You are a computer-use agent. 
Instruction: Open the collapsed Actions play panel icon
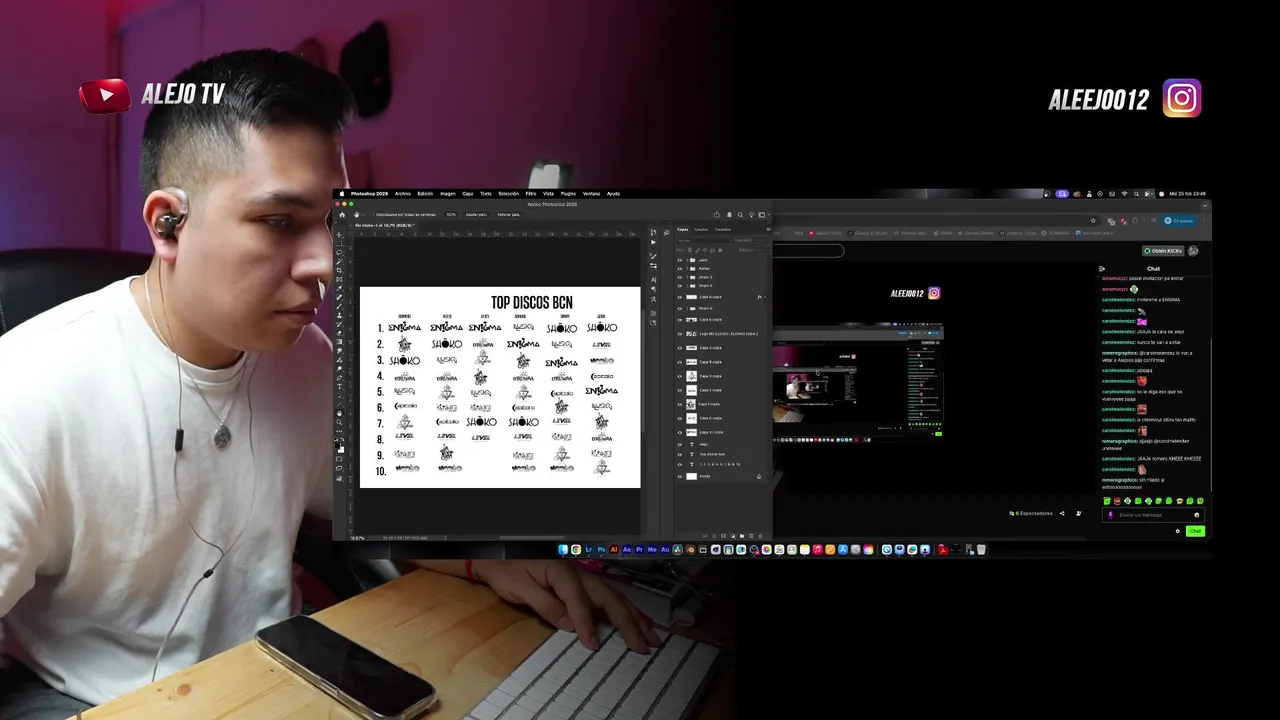[653, 242]
